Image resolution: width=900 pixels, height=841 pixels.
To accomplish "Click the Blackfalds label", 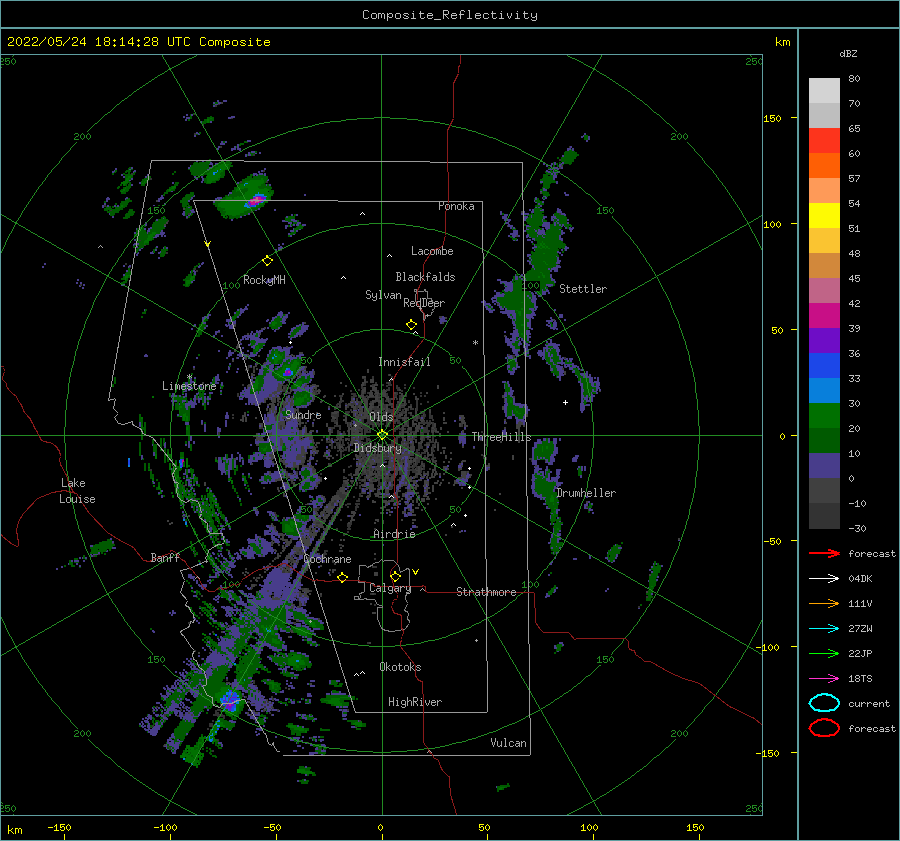I will (x=425, y=277).
